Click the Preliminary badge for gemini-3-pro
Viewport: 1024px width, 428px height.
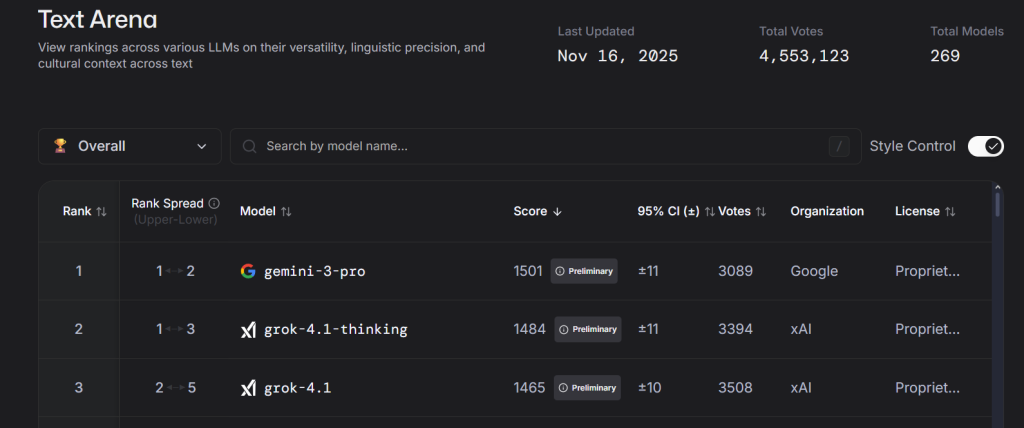585,271
